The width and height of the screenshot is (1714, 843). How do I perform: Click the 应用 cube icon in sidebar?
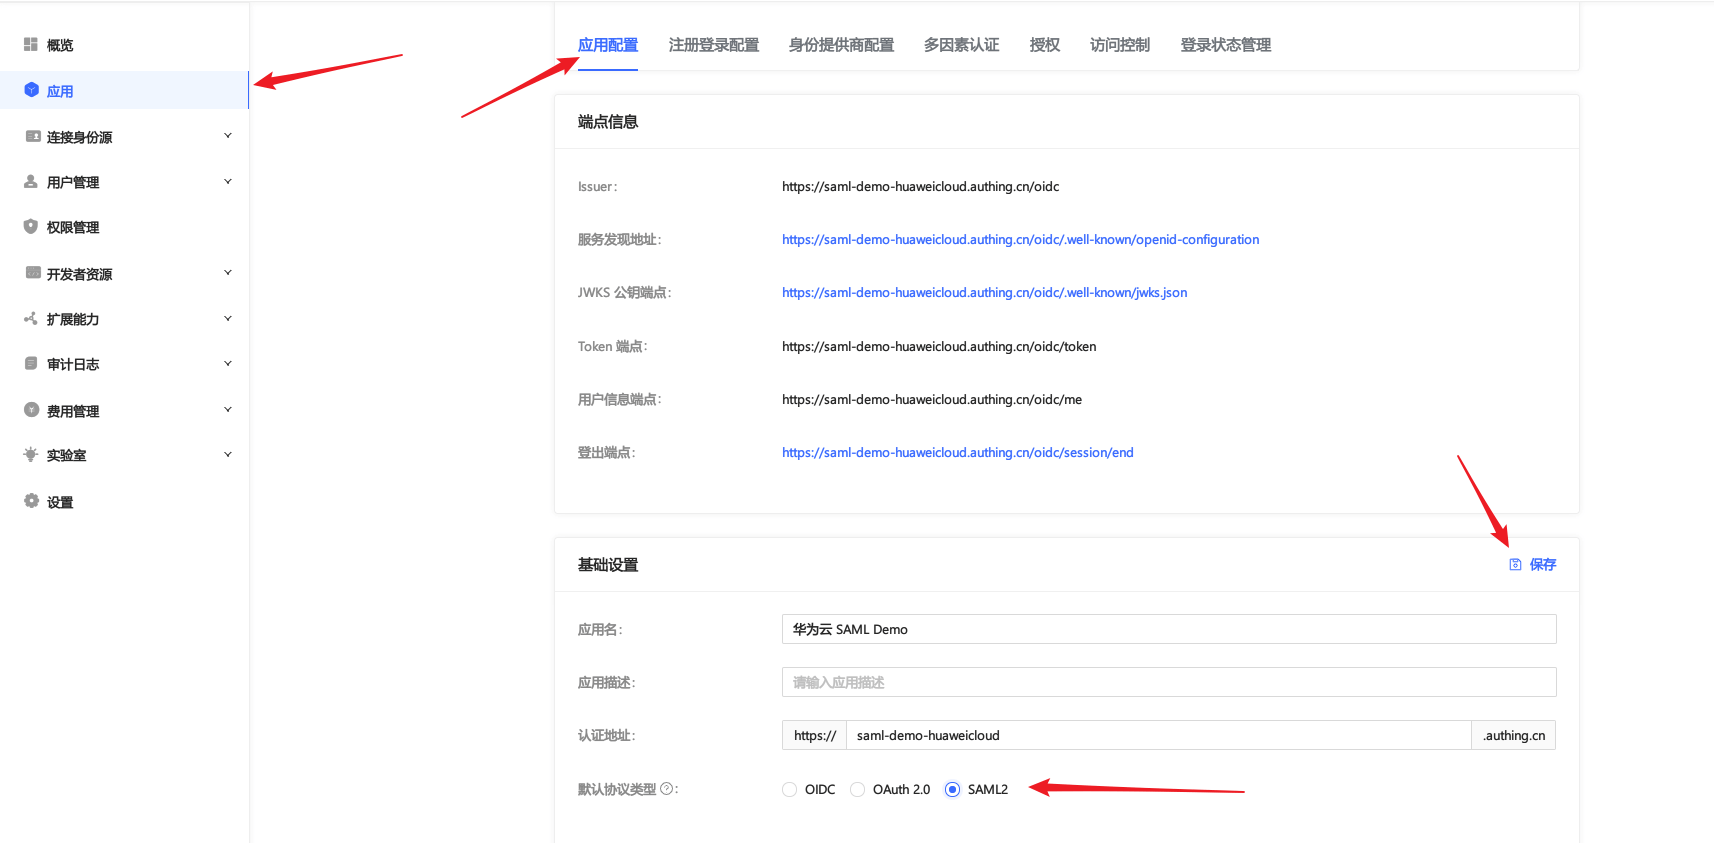click(x=31, y=90)
